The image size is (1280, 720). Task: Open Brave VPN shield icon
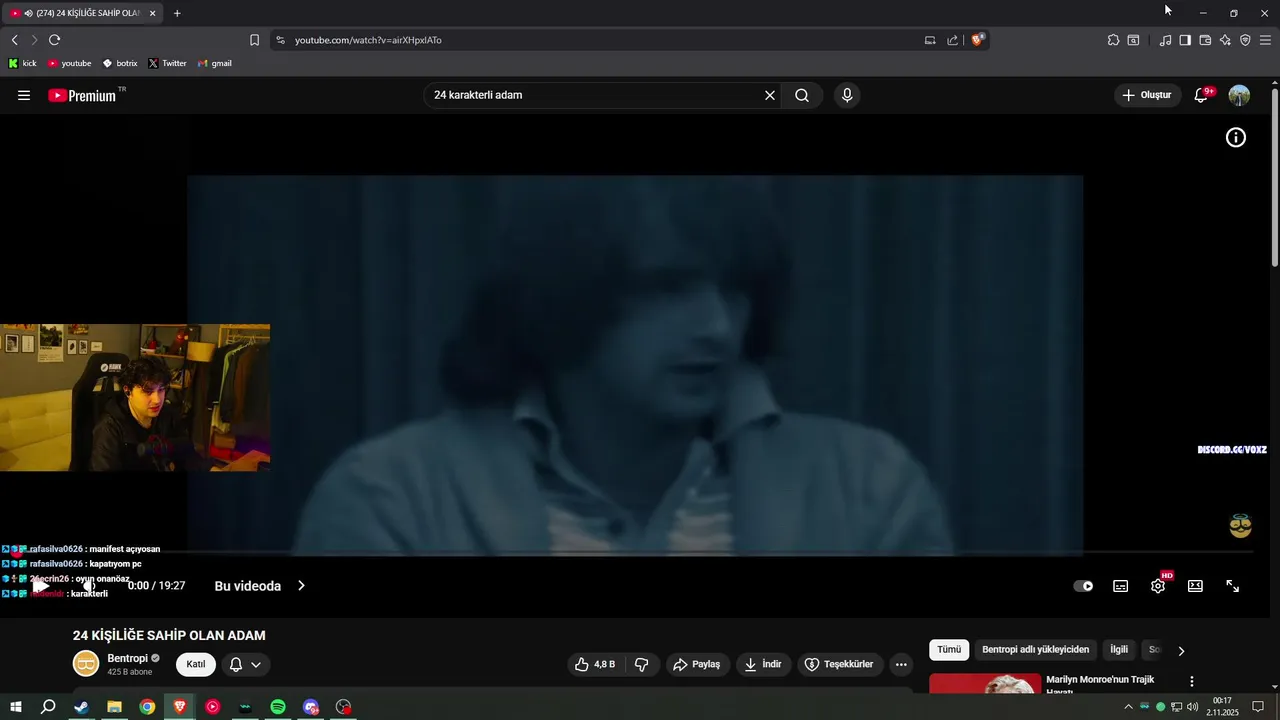[x=1245, y=40]
